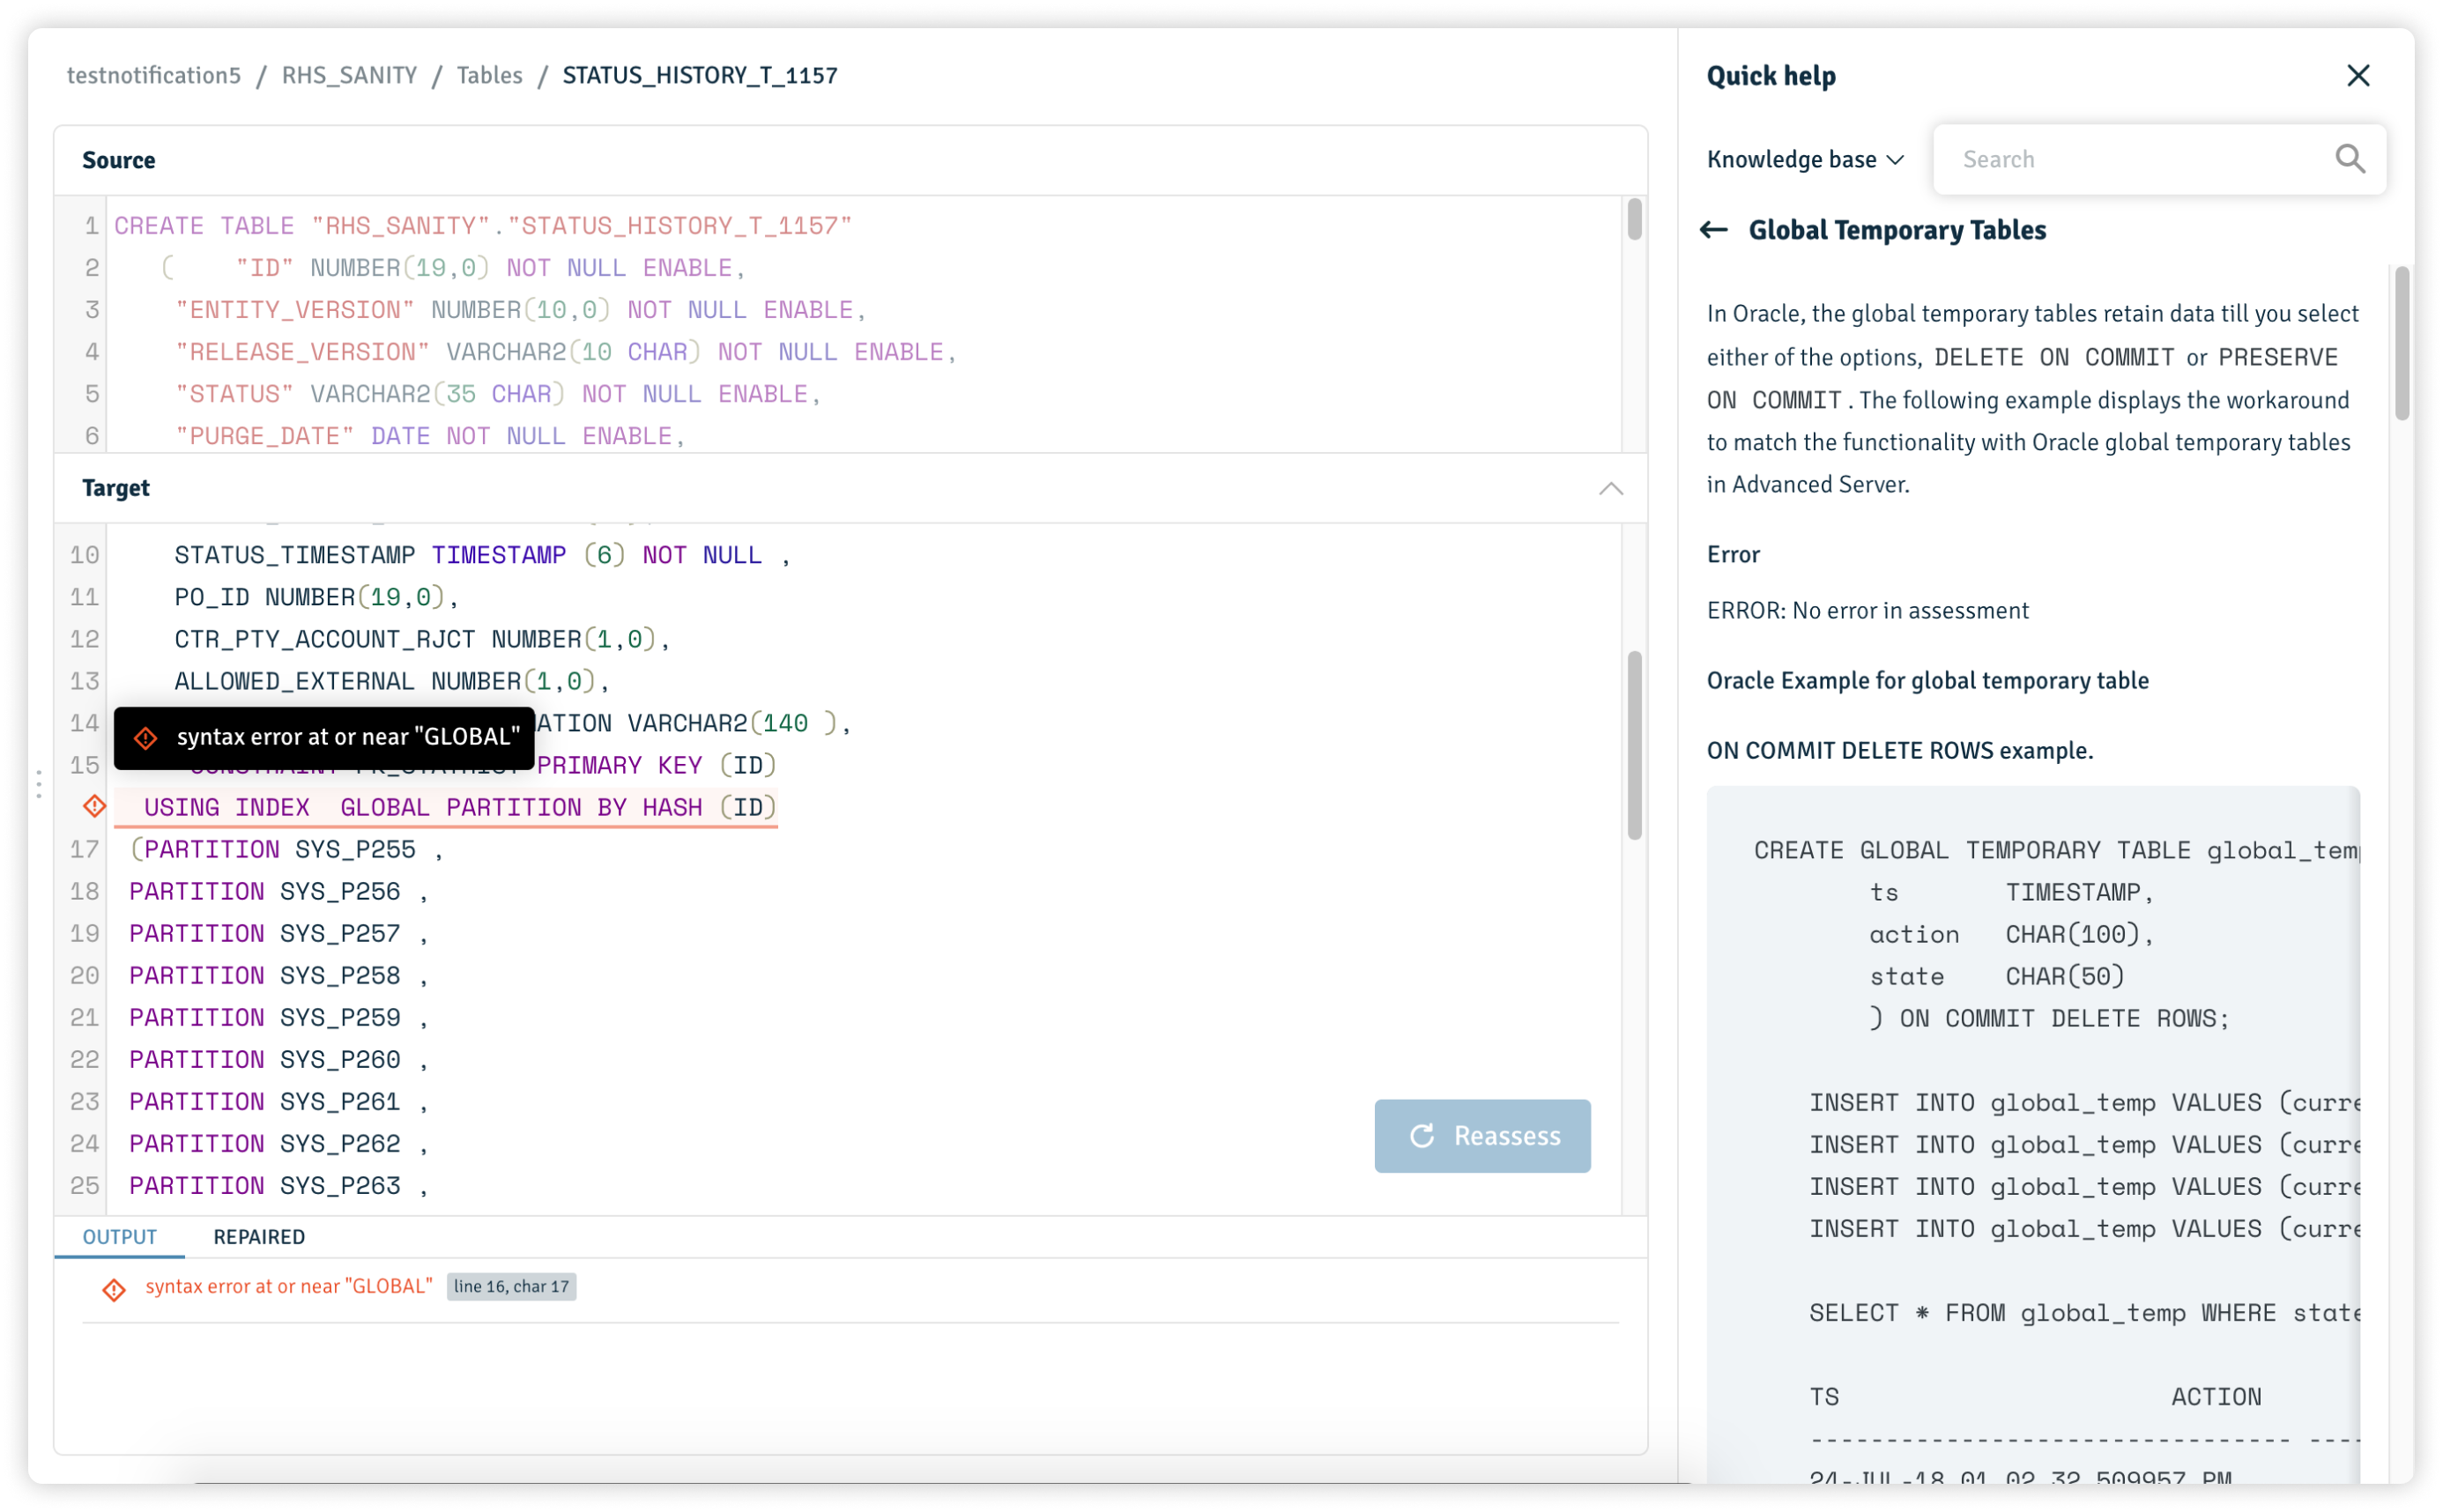The height and width of the screenshot is (1512, 2443).
Task: Click the "PURGE_DATE" line in Source
Action: pos(430,436)
